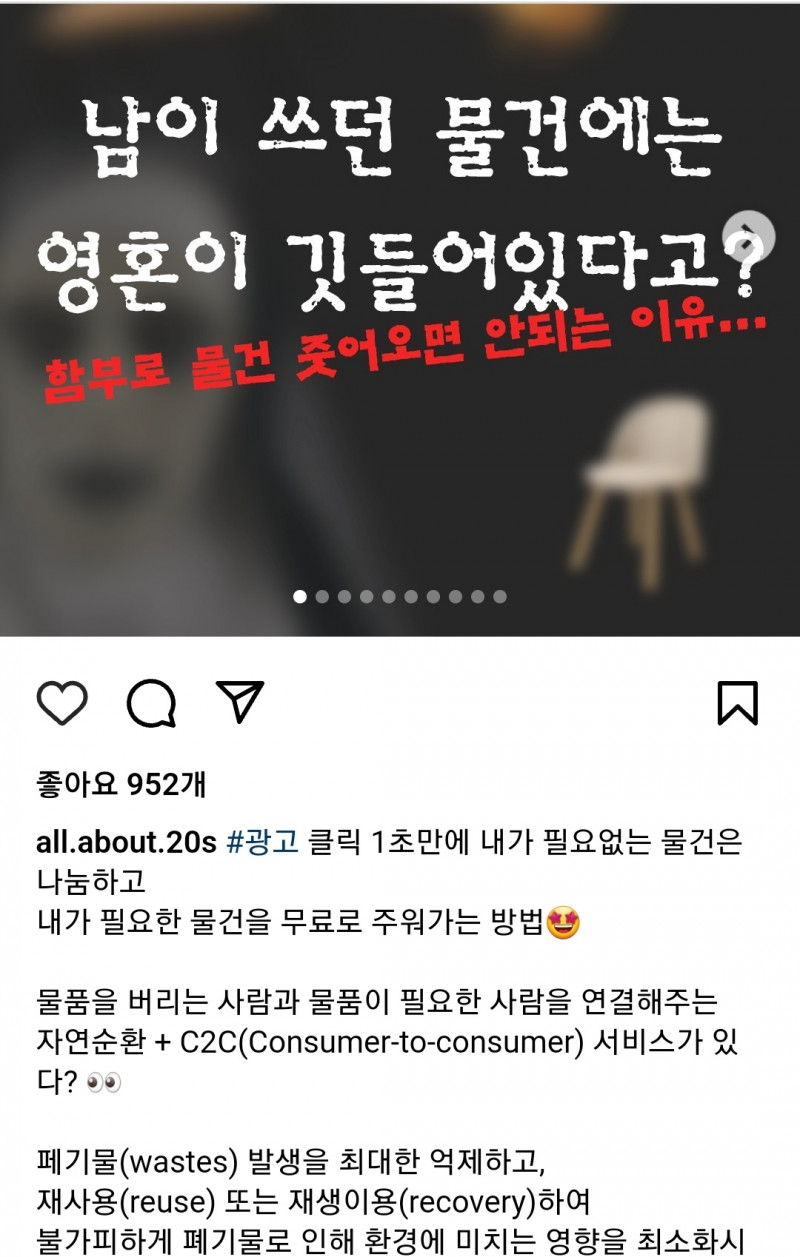Save the post with the bookmark icon

[738, 703]
